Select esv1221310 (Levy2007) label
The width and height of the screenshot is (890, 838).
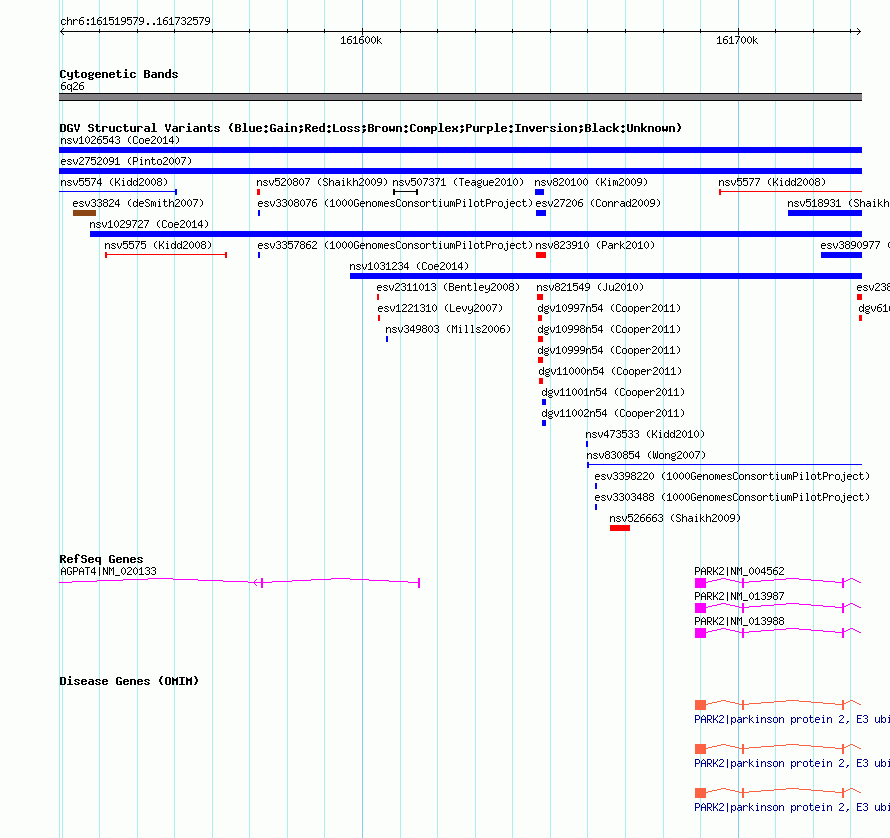click(x=440, y=308)
